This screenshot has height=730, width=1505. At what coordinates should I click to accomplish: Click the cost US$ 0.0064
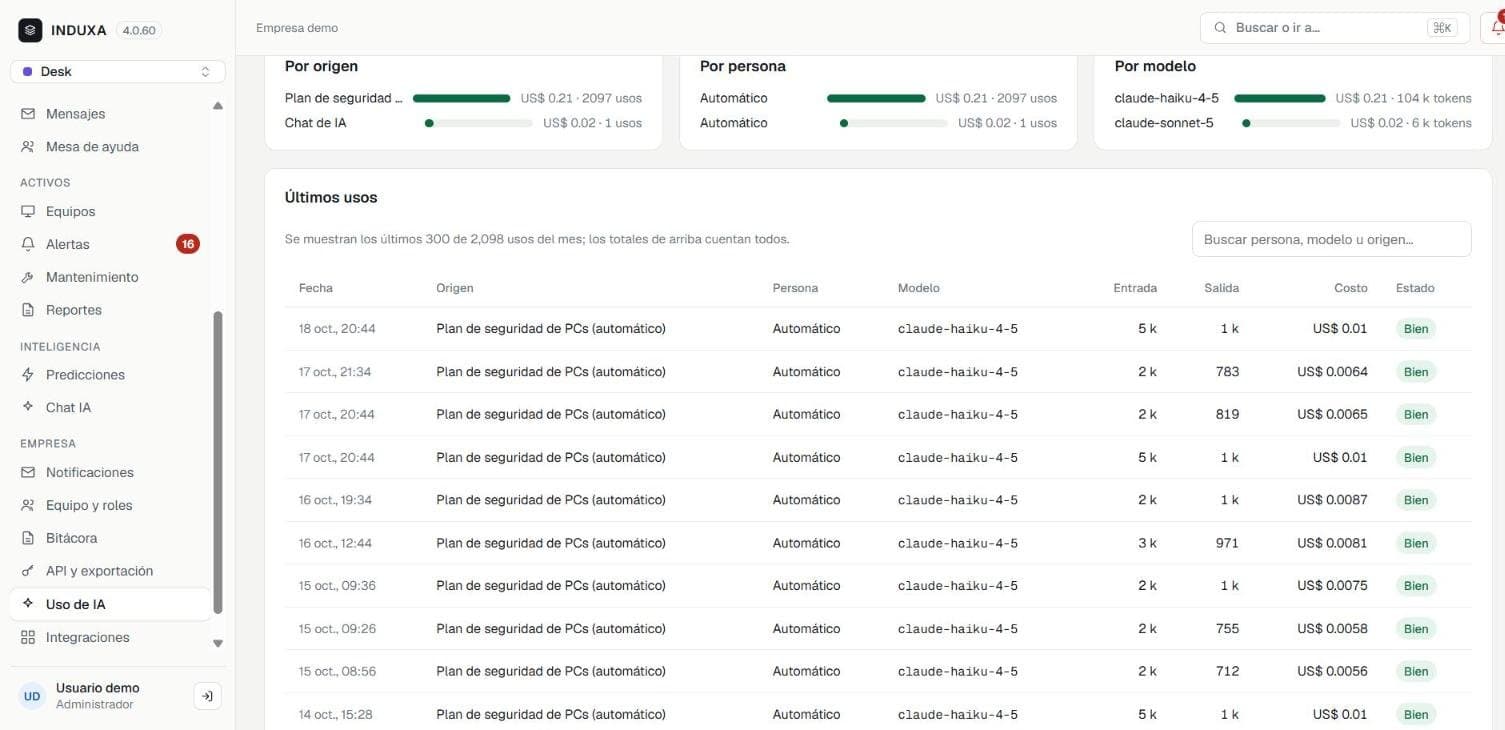point(1332,372)
